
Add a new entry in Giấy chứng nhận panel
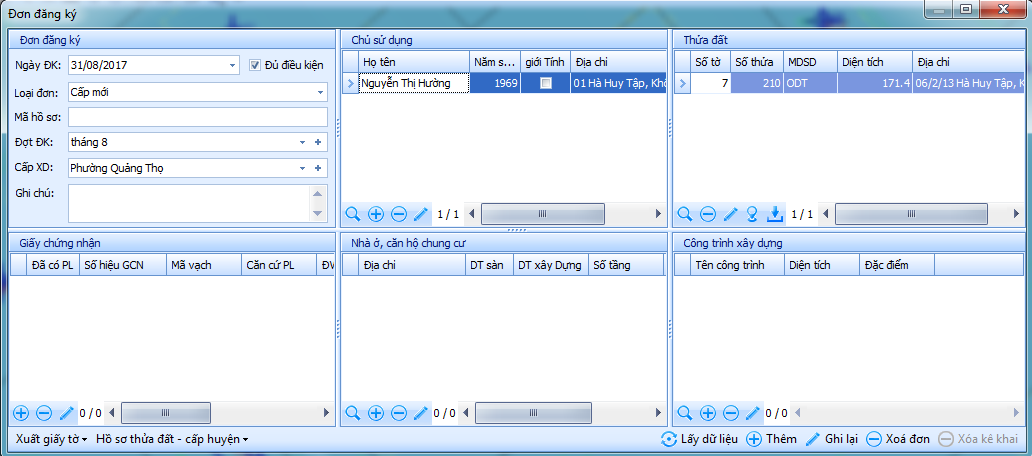[x=21, y=413]
